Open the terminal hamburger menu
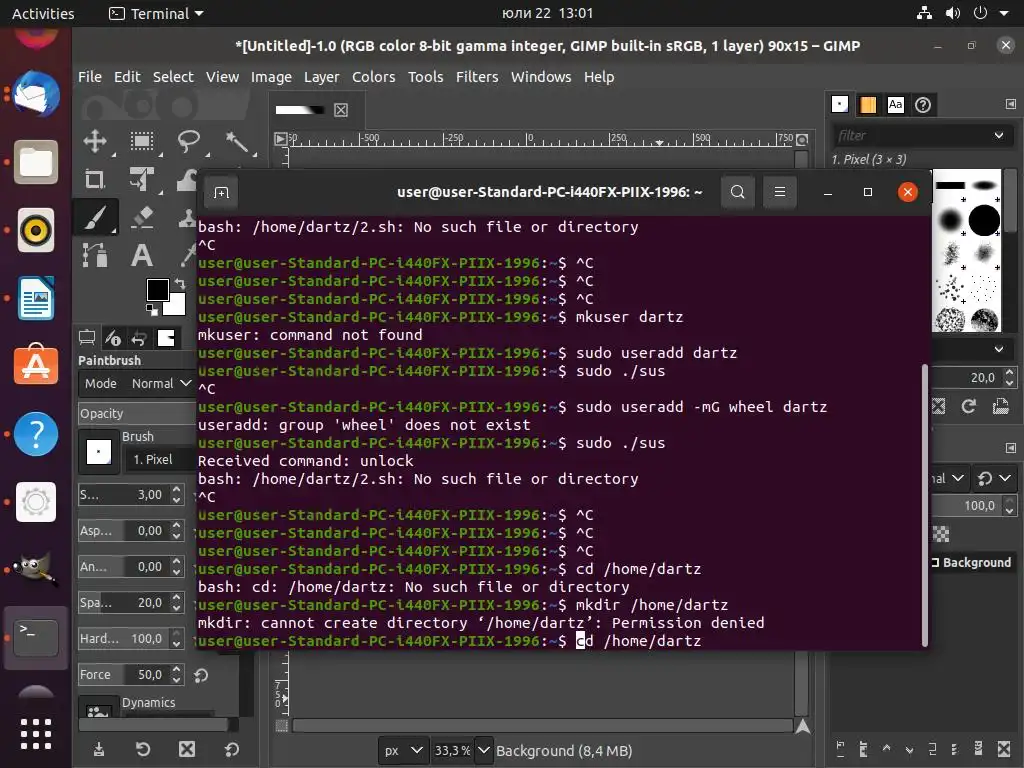Screen dimensions: 1024x768 click(780, 192)
